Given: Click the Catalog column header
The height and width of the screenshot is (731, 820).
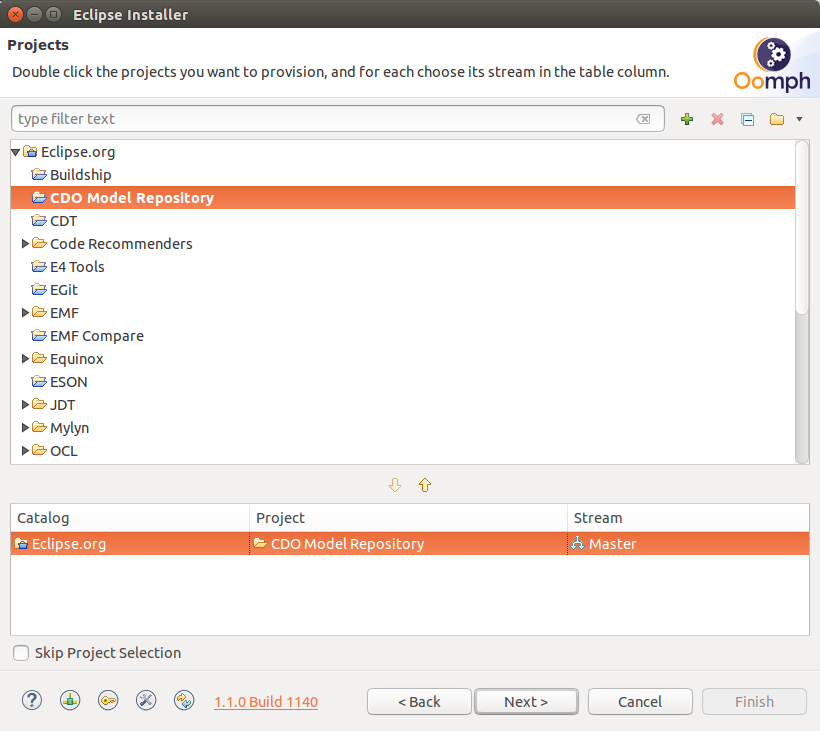Looking at the screenshot, I should [x=130, y=518].
